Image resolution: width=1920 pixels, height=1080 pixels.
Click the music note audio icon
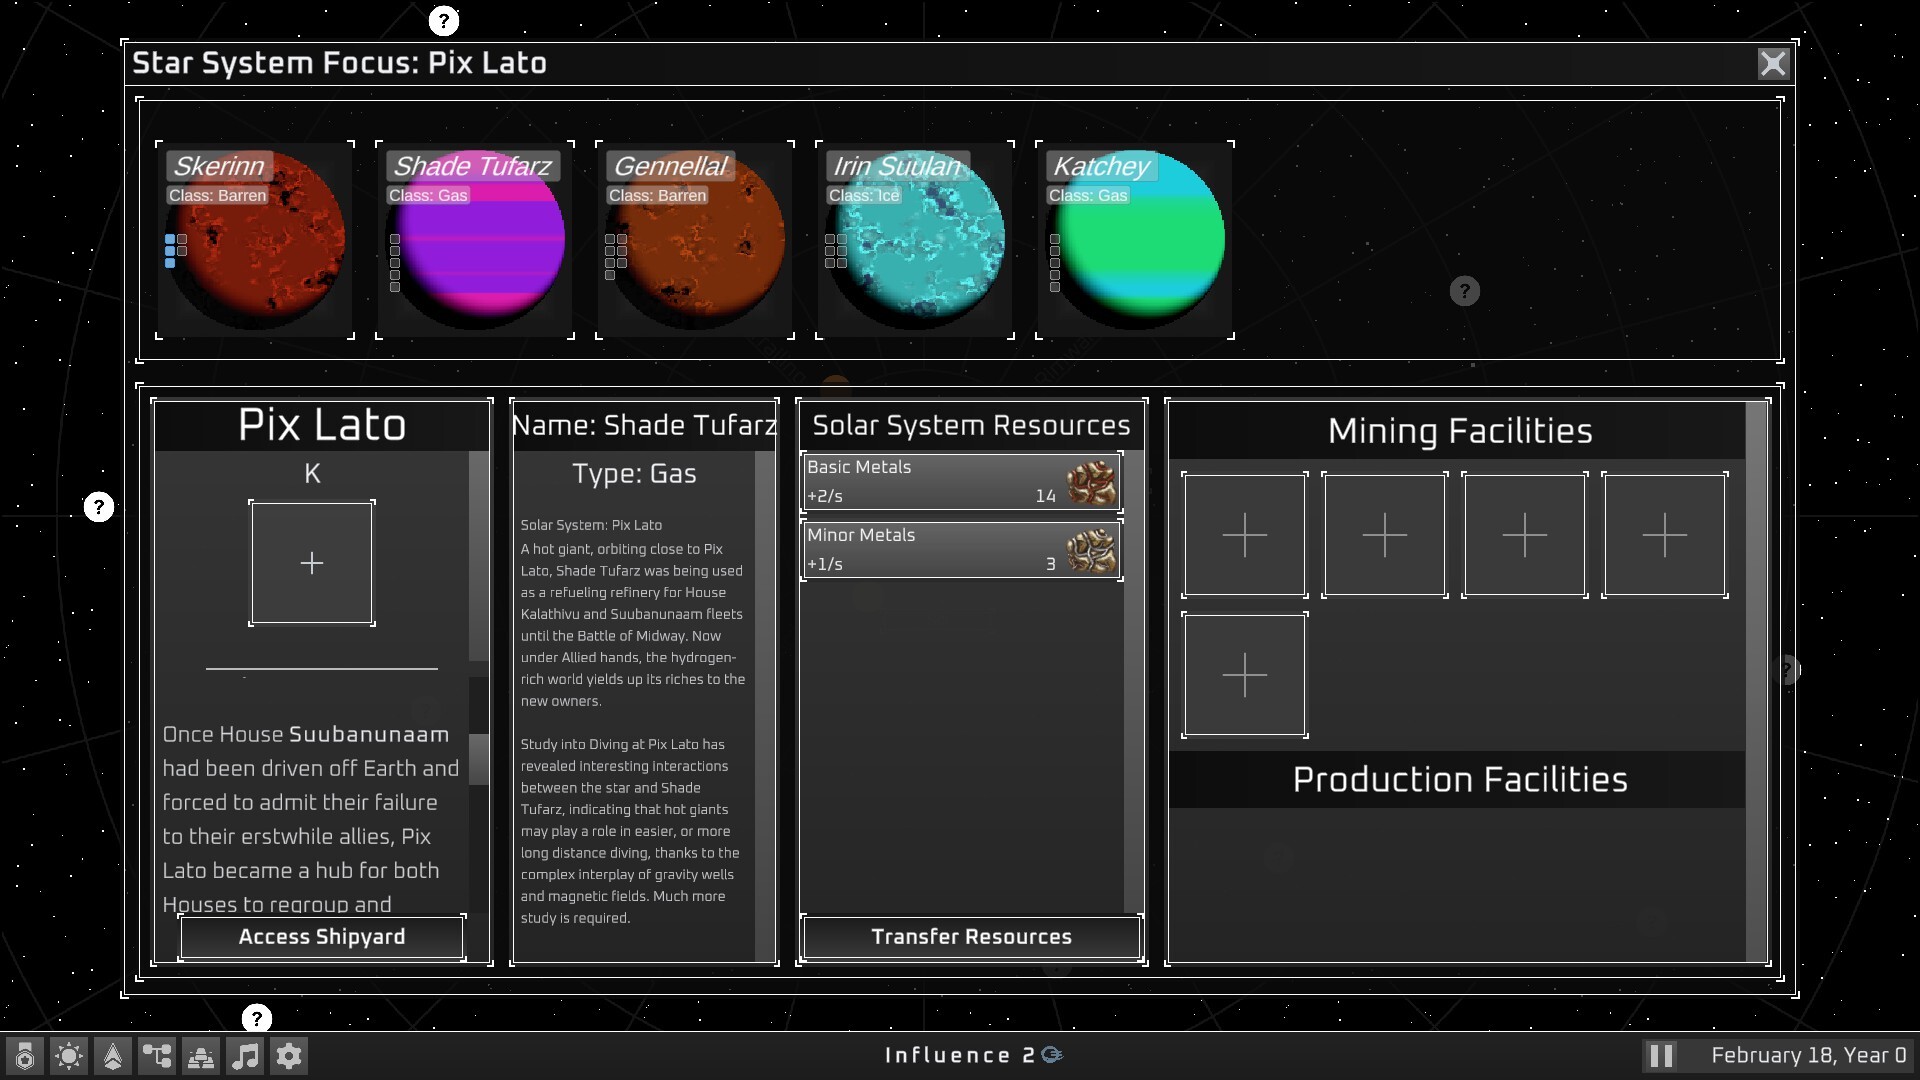pos(245,1055)
